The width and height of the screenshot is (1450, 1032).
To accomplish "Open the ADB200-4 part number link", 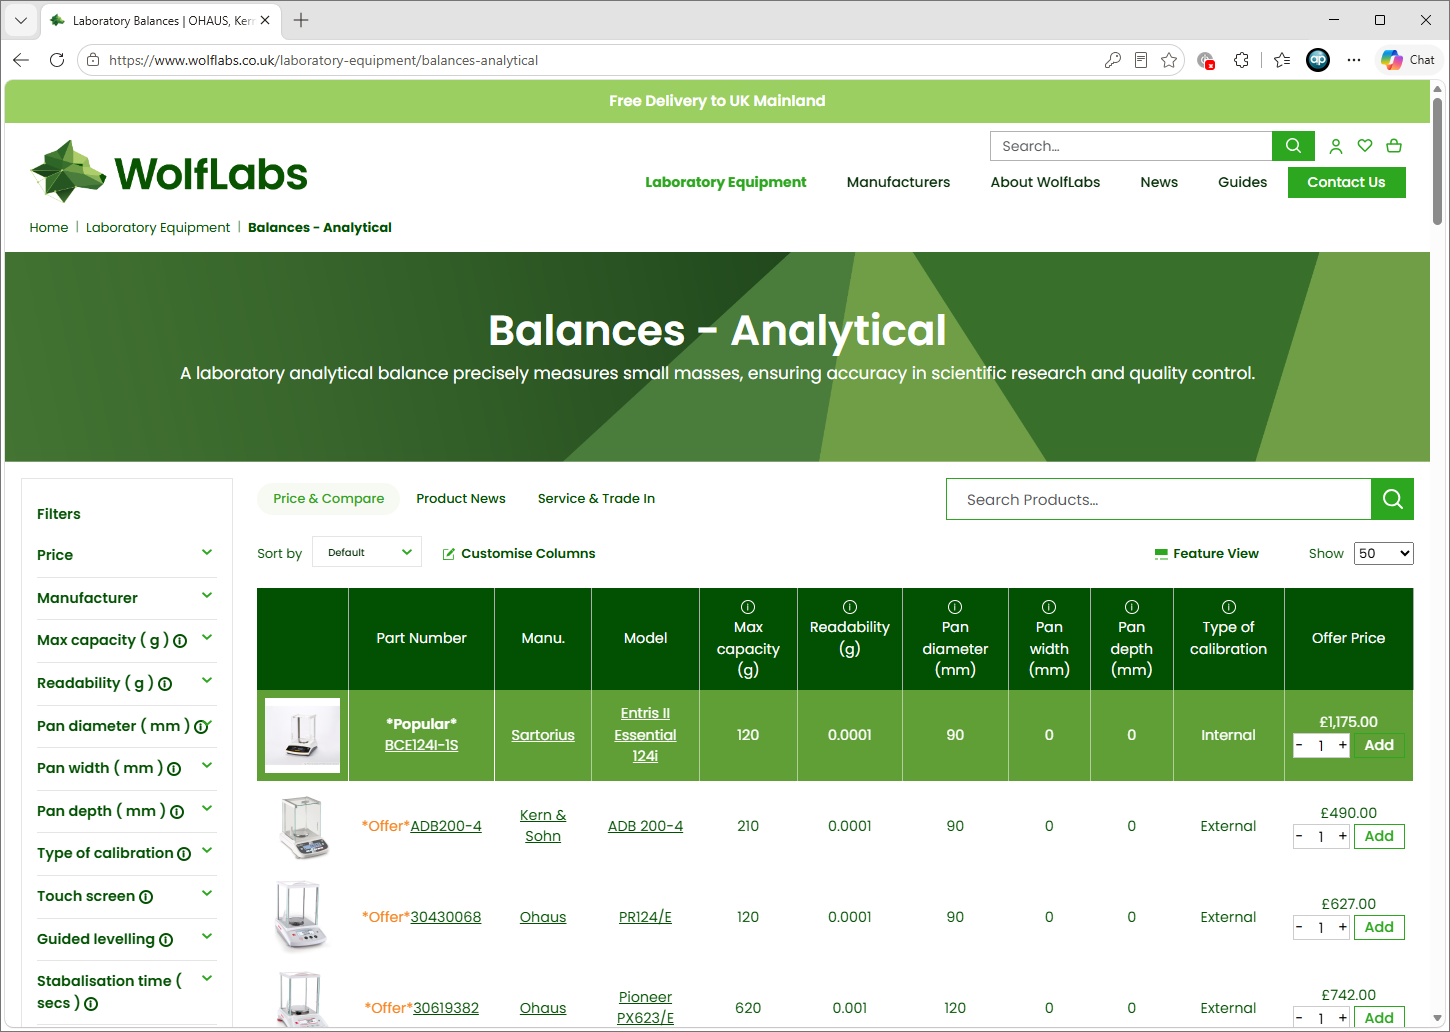I will click(446, 826).
